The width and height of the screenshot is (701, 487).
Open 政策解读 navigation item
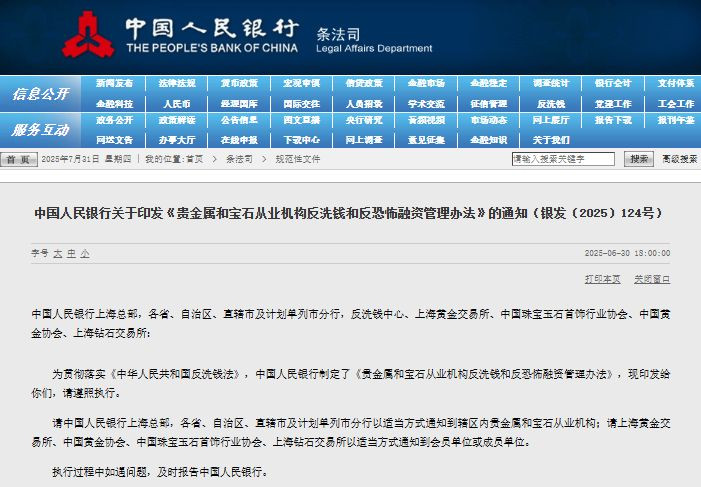(177, 120)
